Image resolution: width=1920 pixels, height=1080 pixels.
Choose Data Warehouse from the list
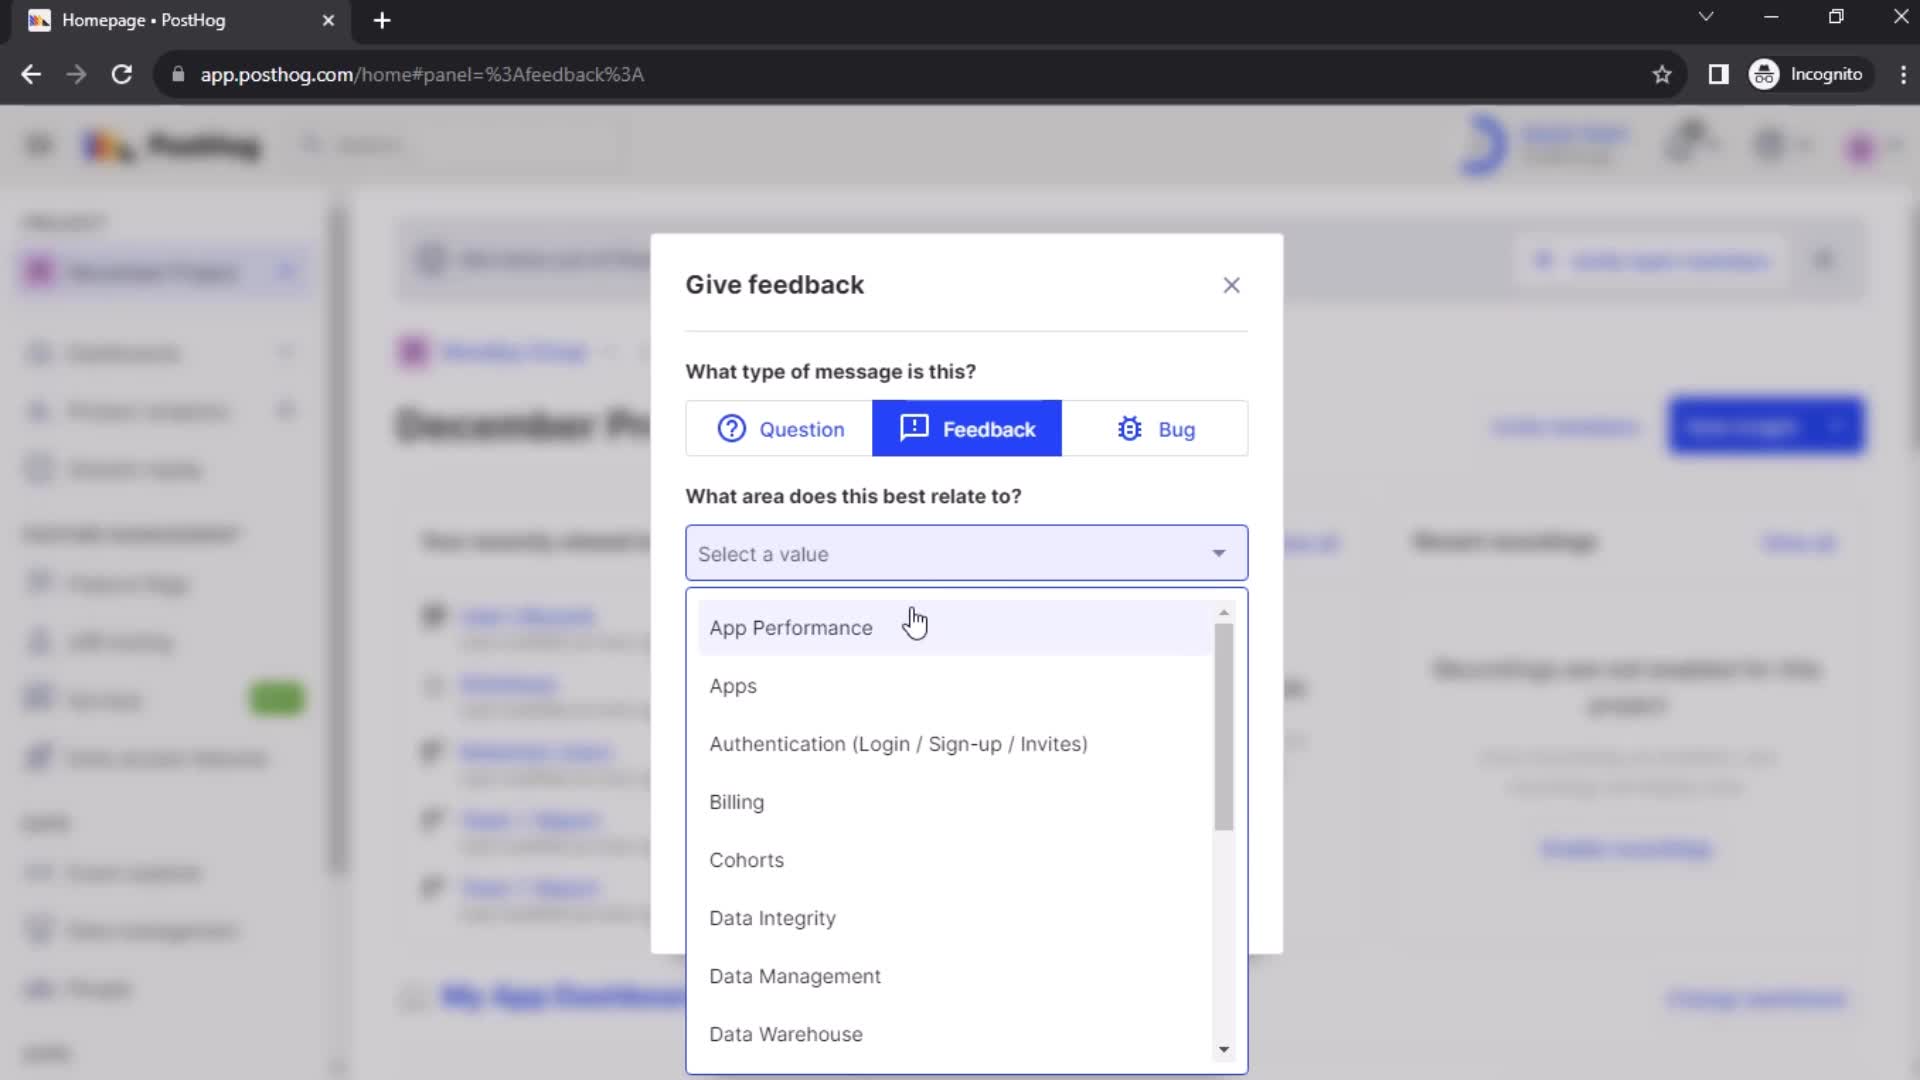[954, 1034]
